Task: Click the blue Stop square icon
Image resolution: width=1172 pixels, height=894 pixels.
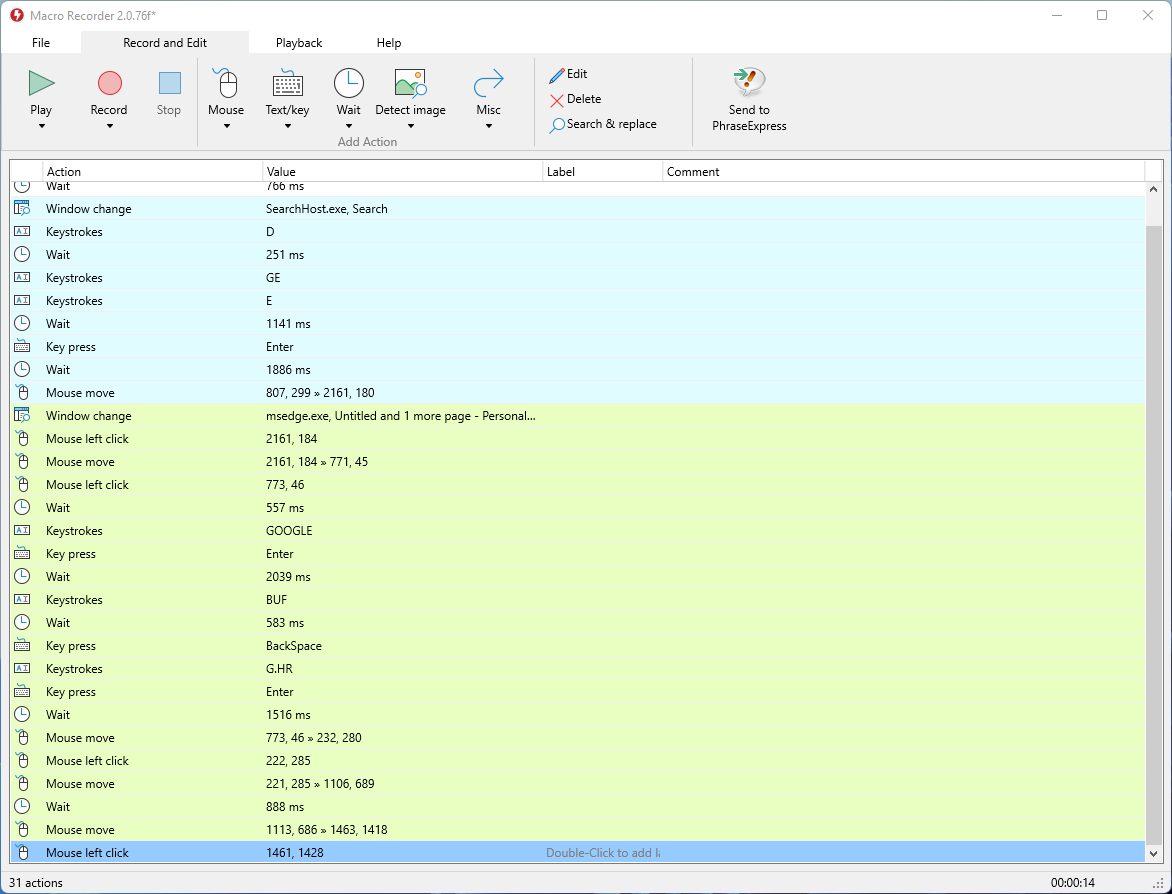Action: [x=170, y=82]
